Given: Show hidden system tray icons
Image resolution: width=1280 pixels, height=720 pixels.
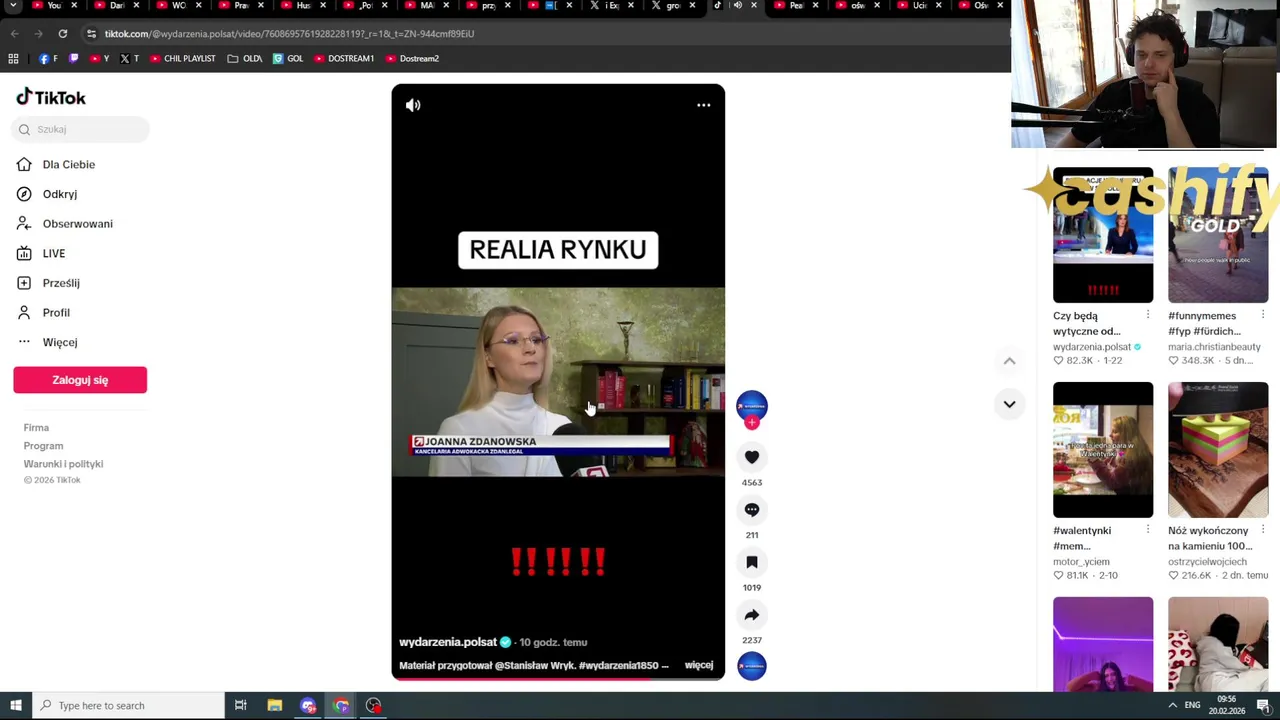Looking at the screenshot, I should coord(1172,706).
